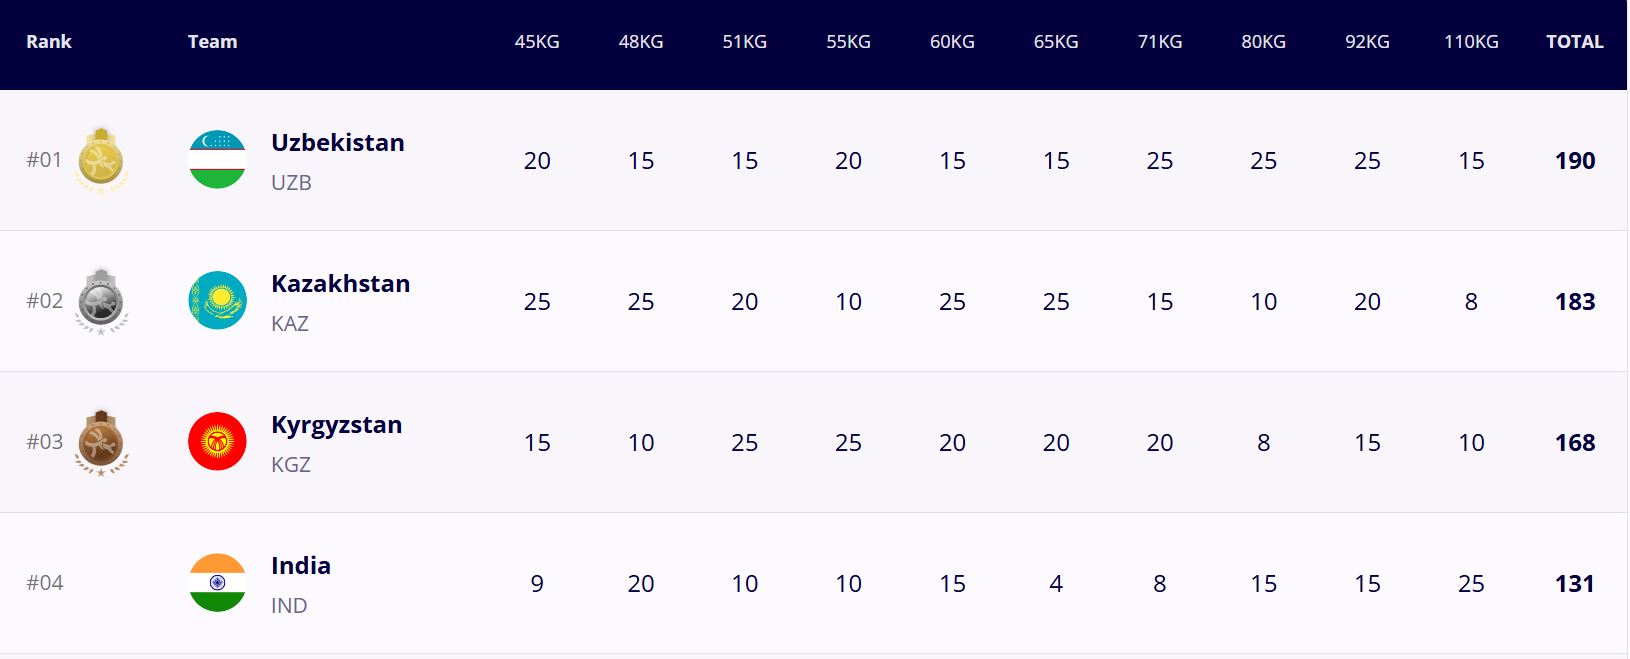Click the India flag icon
1630x659 pixels.
217,583
